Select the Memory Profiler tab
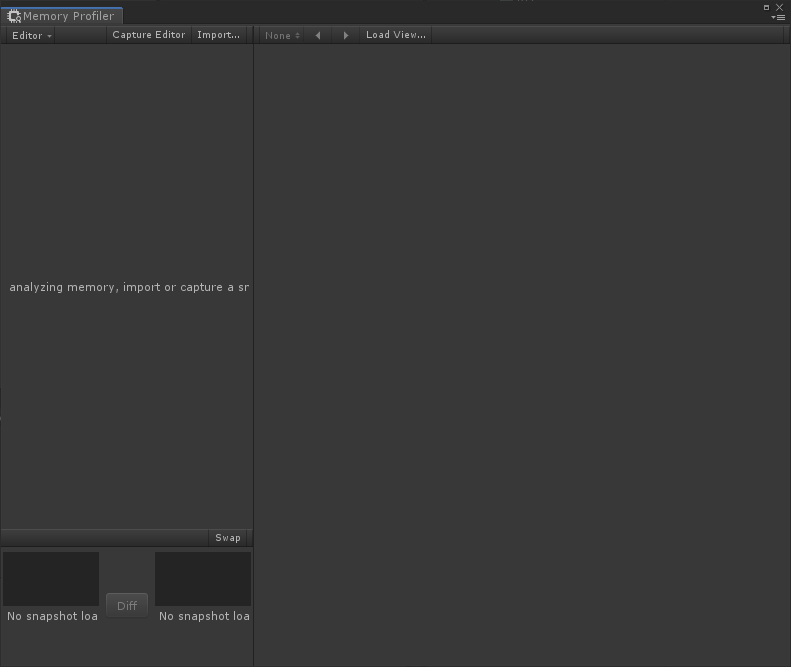 pyautogui.click(x=62, y=16)
